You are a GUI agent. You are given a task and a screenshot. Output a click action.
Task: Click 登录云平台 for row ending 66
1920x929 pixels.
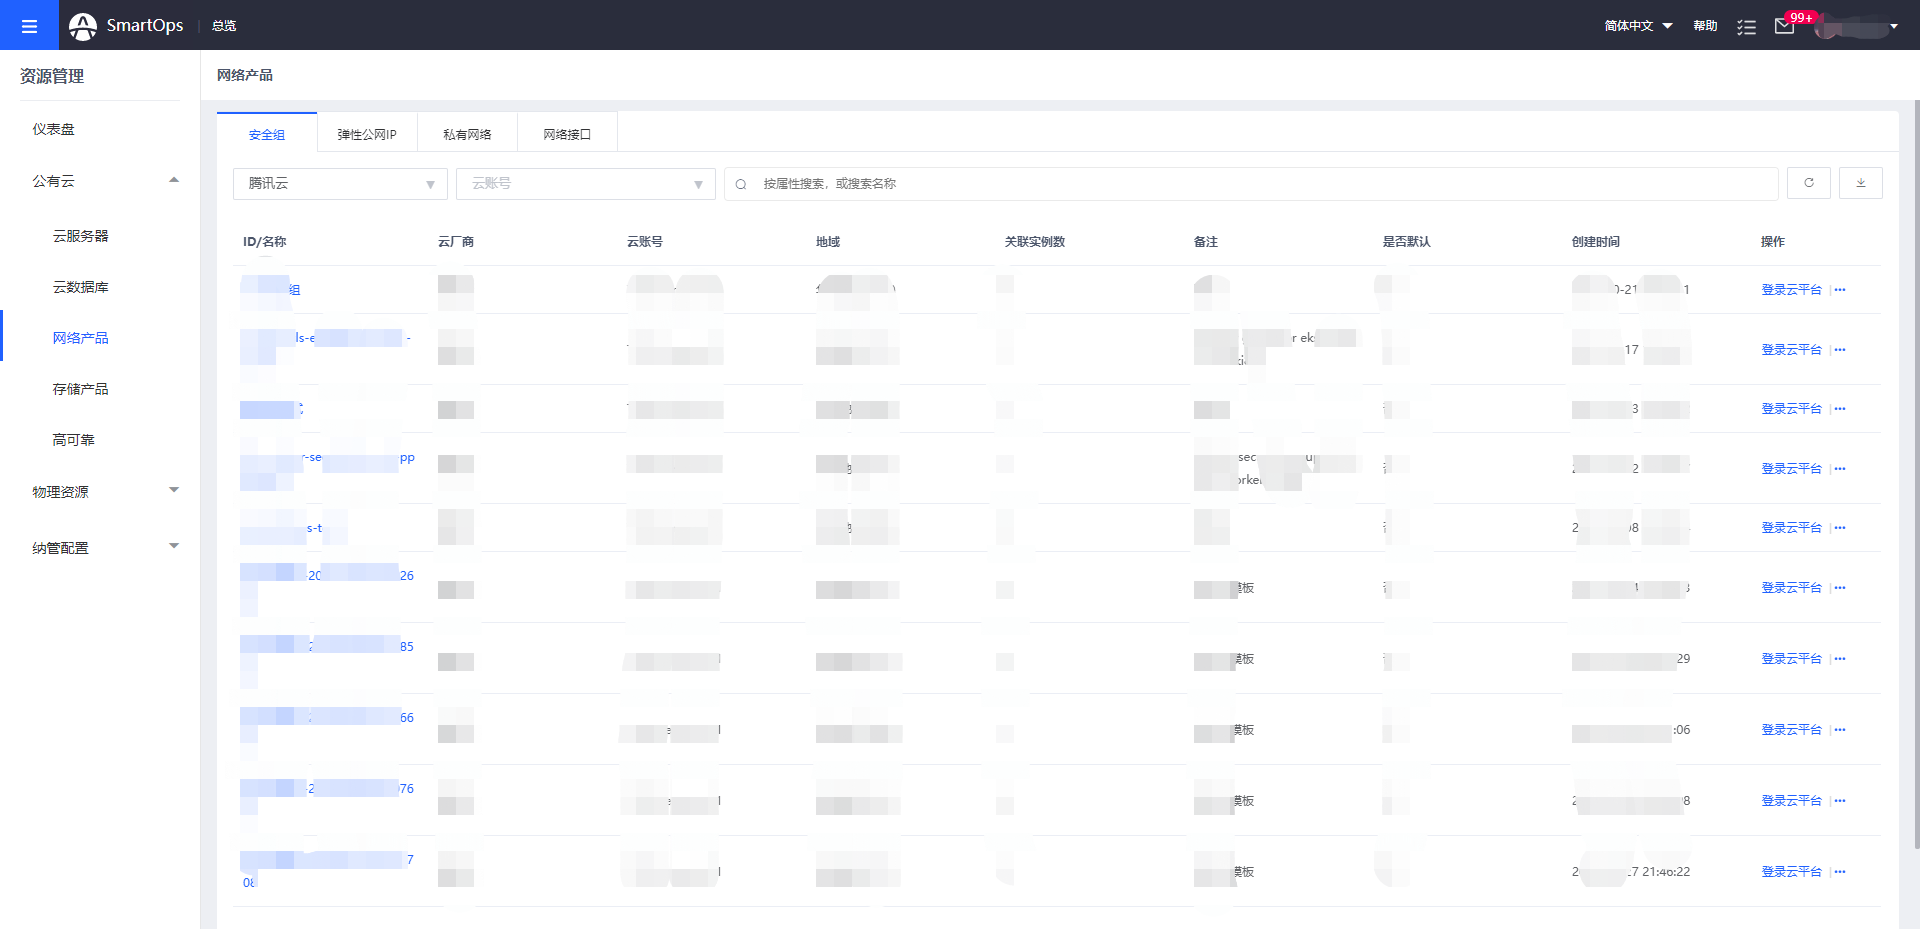click(1791, 730)
